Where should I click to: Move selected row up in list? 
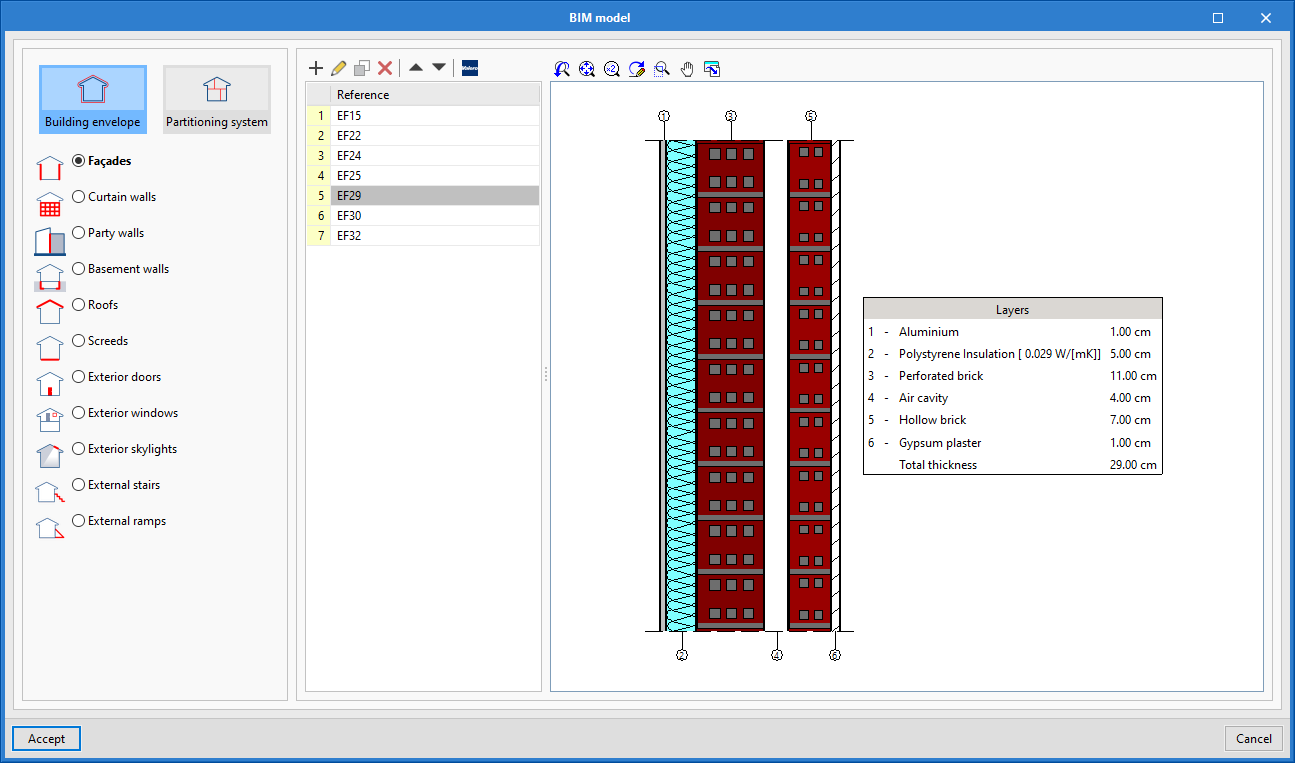[415, 68]
